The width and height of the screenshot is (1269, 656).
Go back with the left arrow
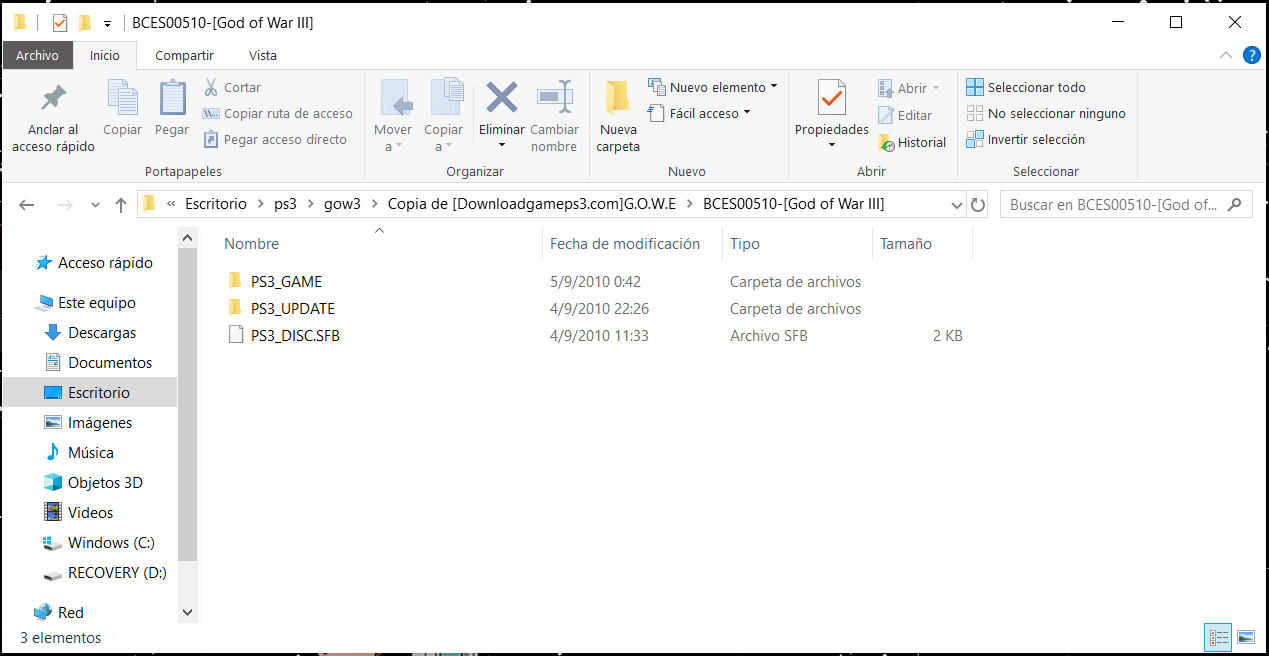point(27,205)
